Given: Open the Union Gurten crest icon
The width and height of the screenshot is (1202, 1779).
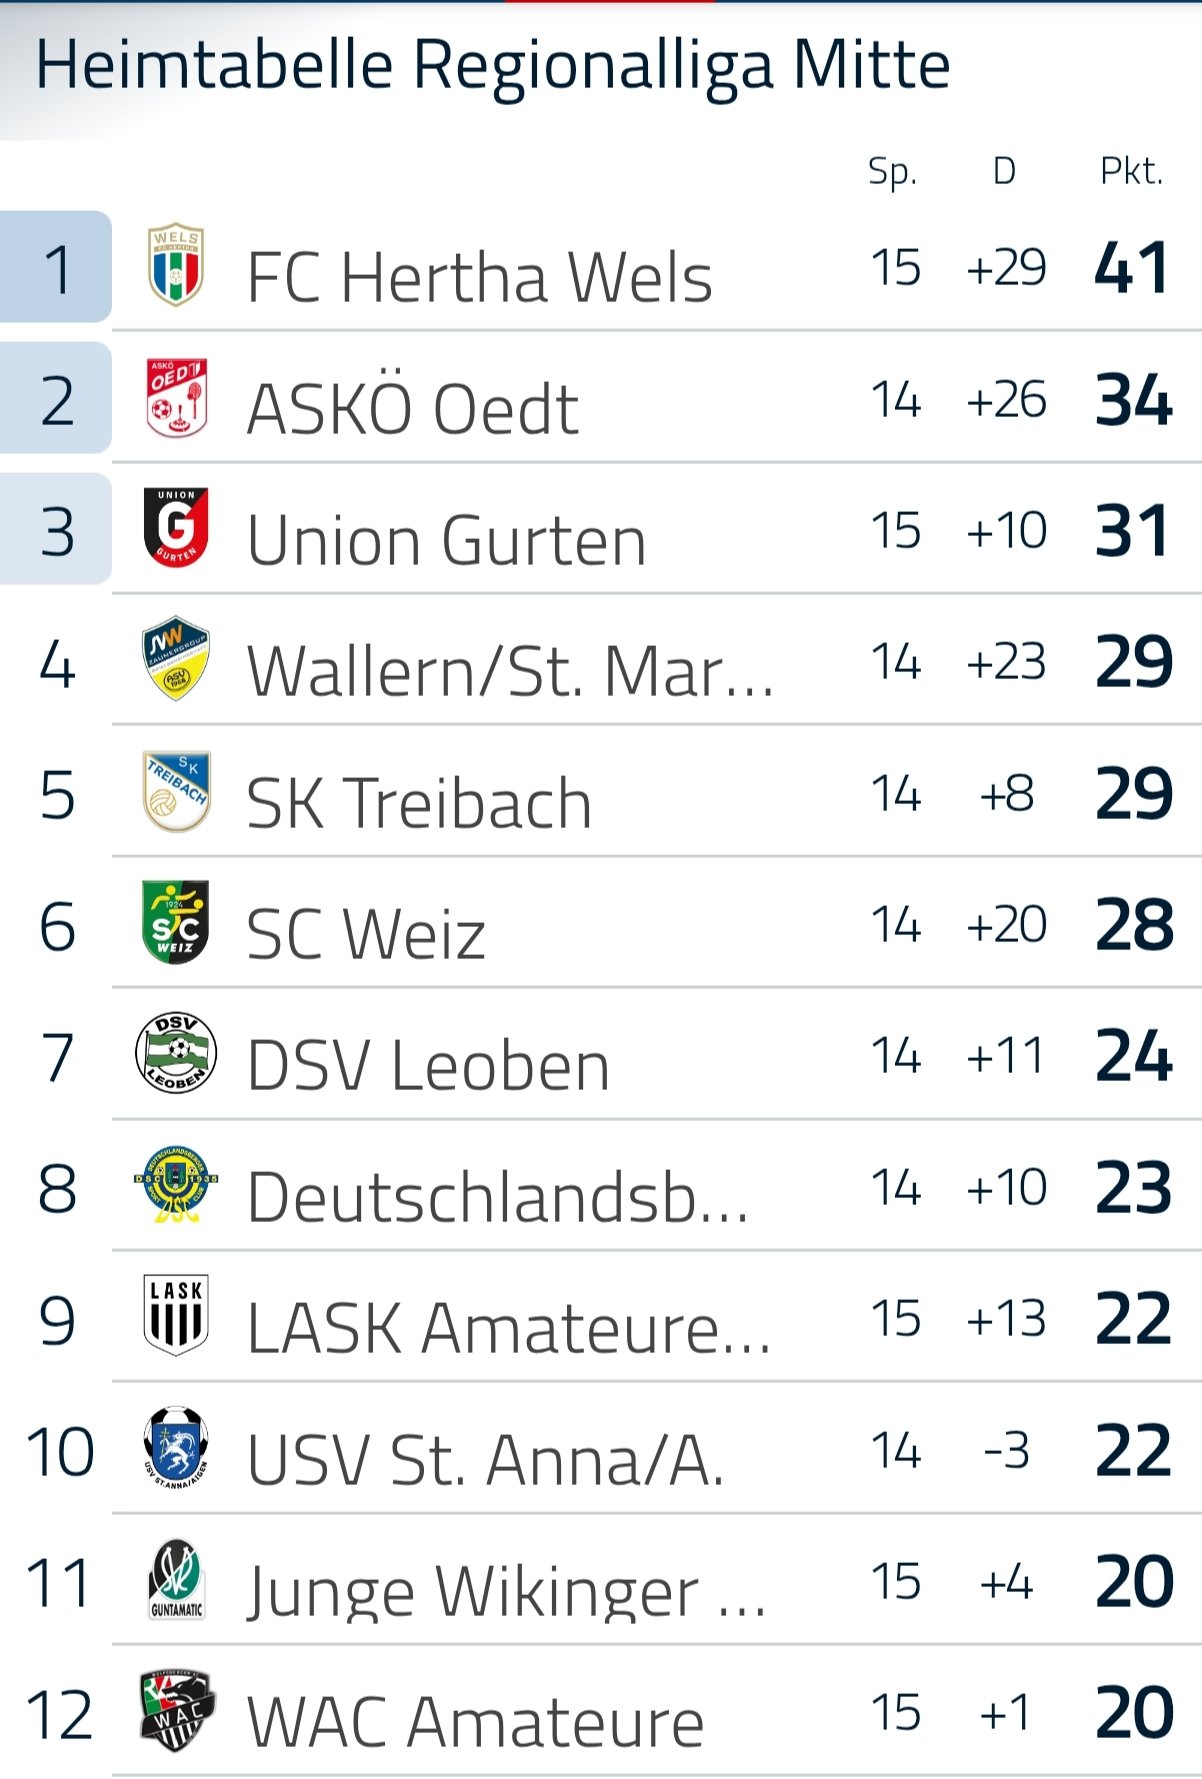Looking at the screenshot, I should 176,528.
